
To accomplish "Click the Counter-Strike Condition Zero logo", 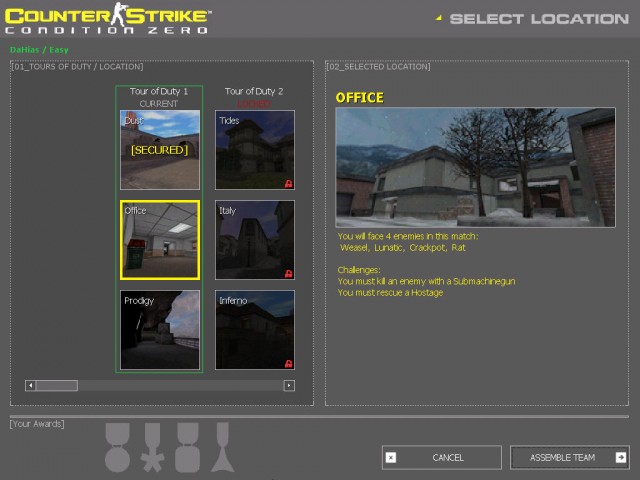I will tap(108, 19).
